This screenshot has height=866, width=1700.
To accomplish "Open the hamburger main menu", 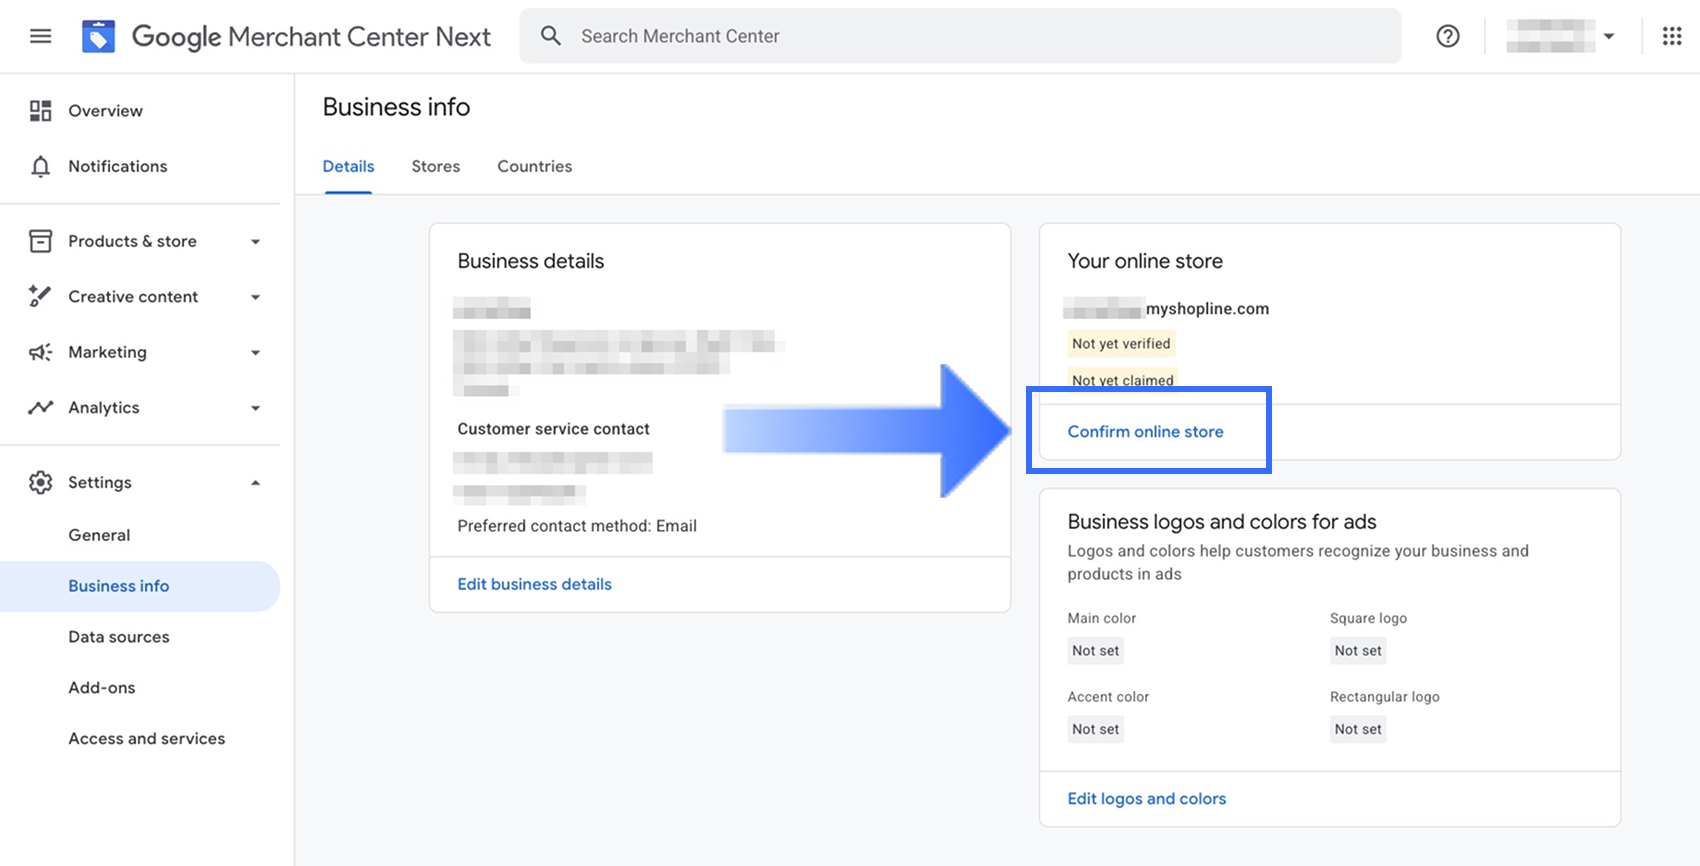I will [40, 36].
